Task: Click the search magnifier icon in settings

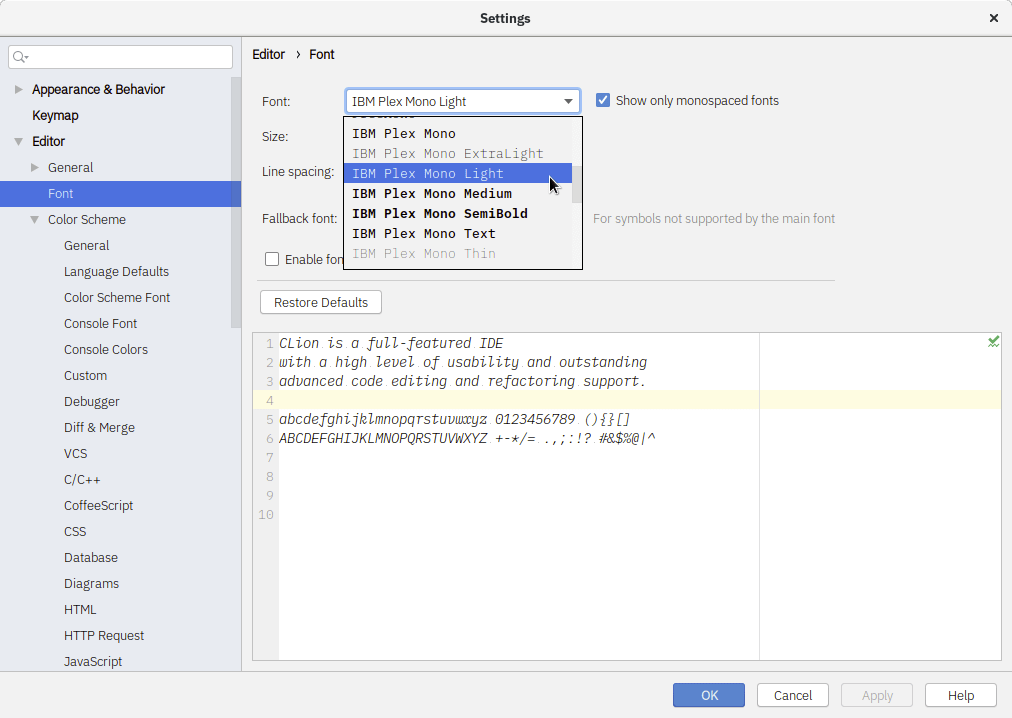Action: 21,57
